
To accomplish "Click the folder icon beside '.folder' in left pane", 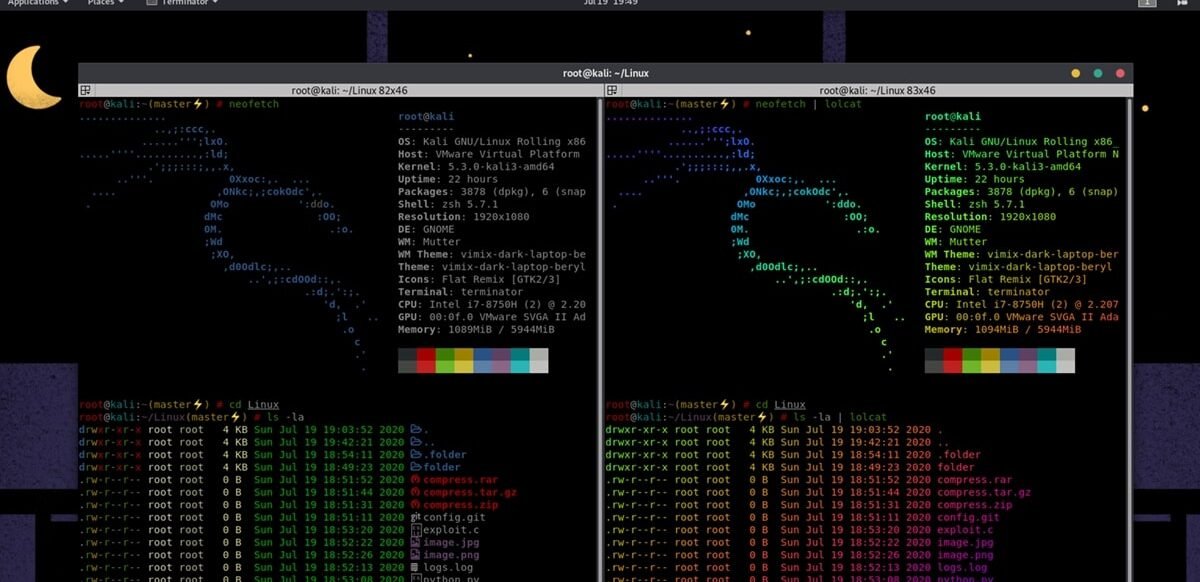I will (415, 454).
